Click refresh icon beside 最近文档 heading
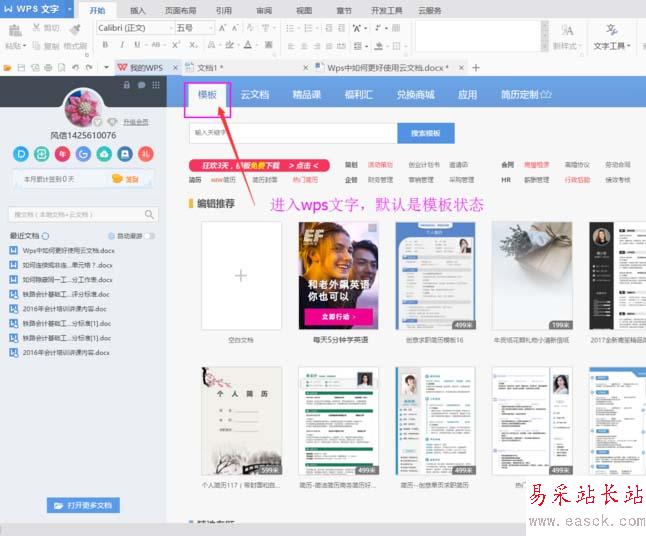This screenshot has width=646, height=536. pyautogui.click(x=45, y=236)
